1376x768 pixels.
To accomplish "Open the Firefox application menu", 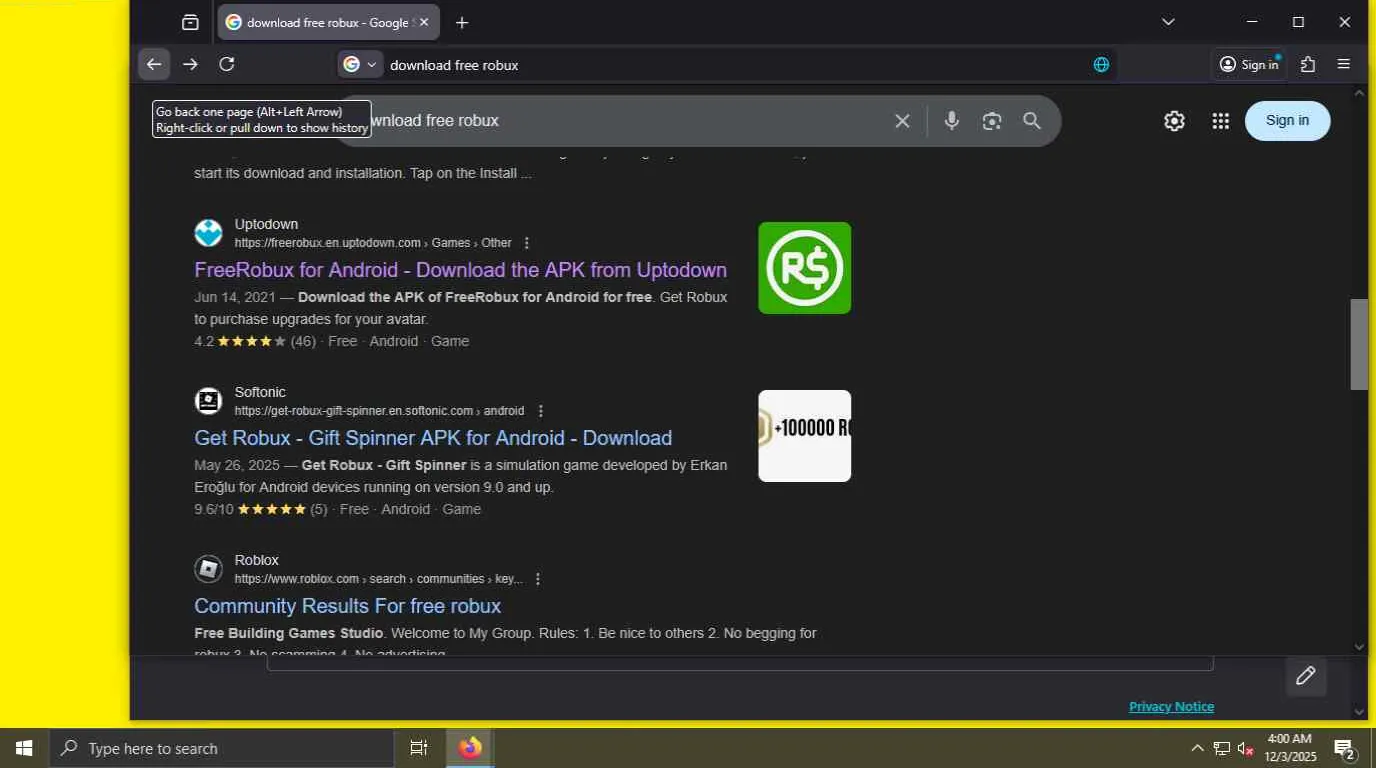I will (x=1344, y=64).
